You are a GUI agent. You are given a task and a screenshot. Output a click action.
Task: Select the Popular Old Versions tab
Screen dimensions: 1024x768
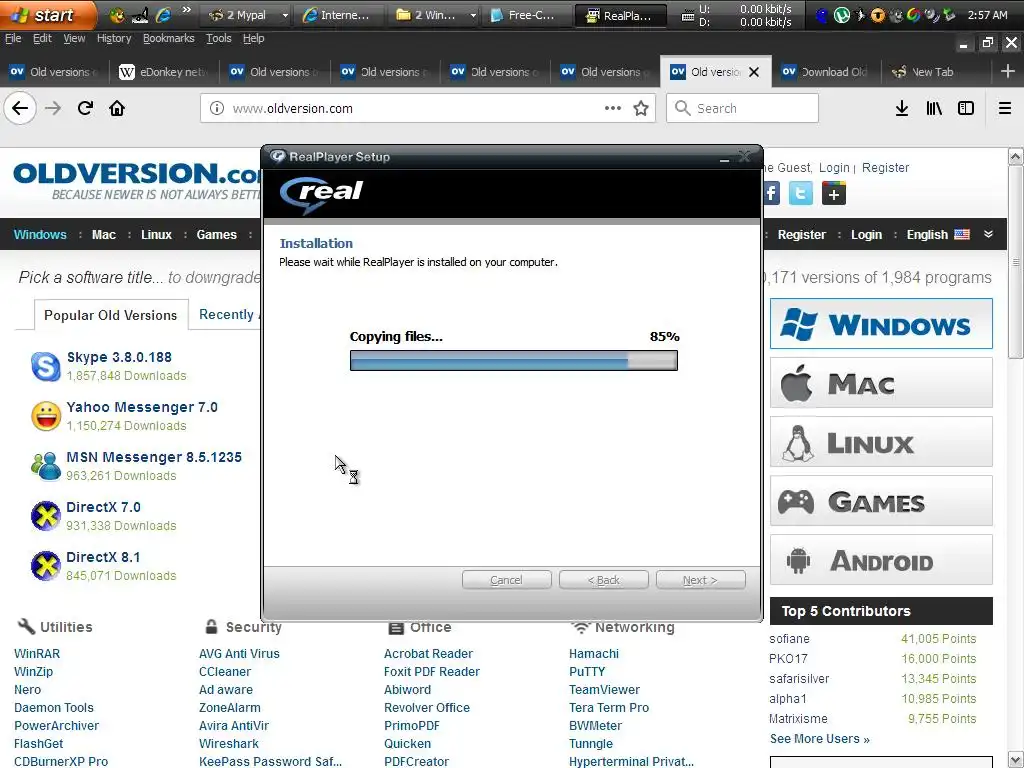110,315
